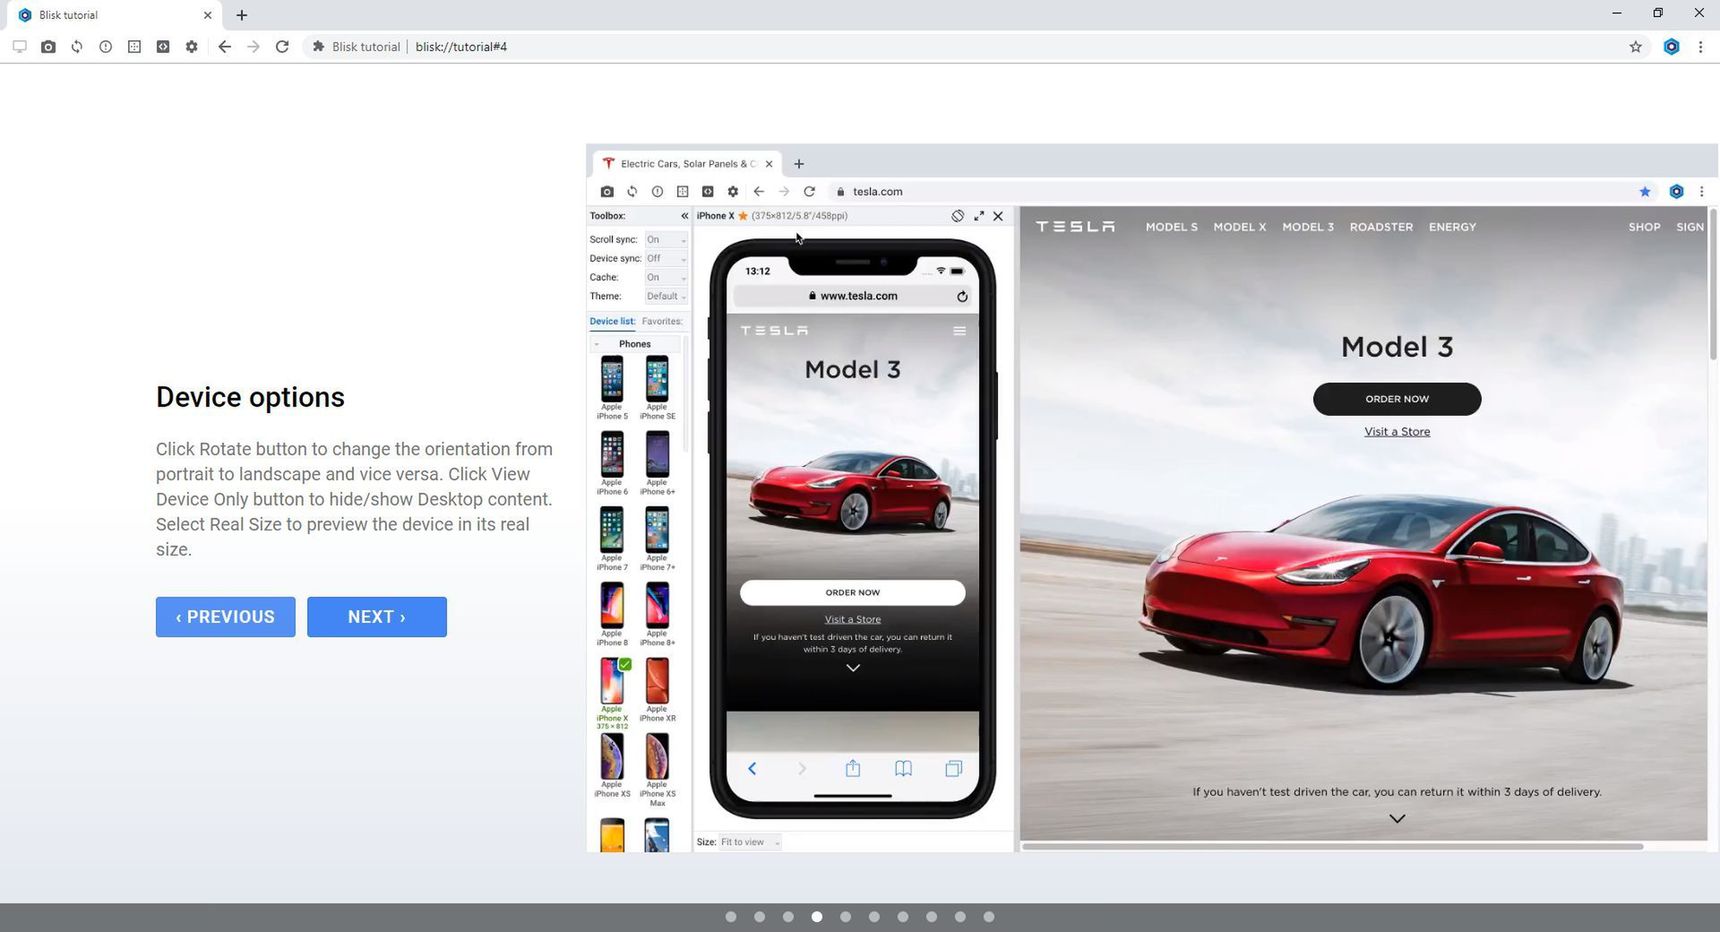Close the iPhone X device panel with the X
Screen dimensions: 1720x932
click(x=998, y=216)
